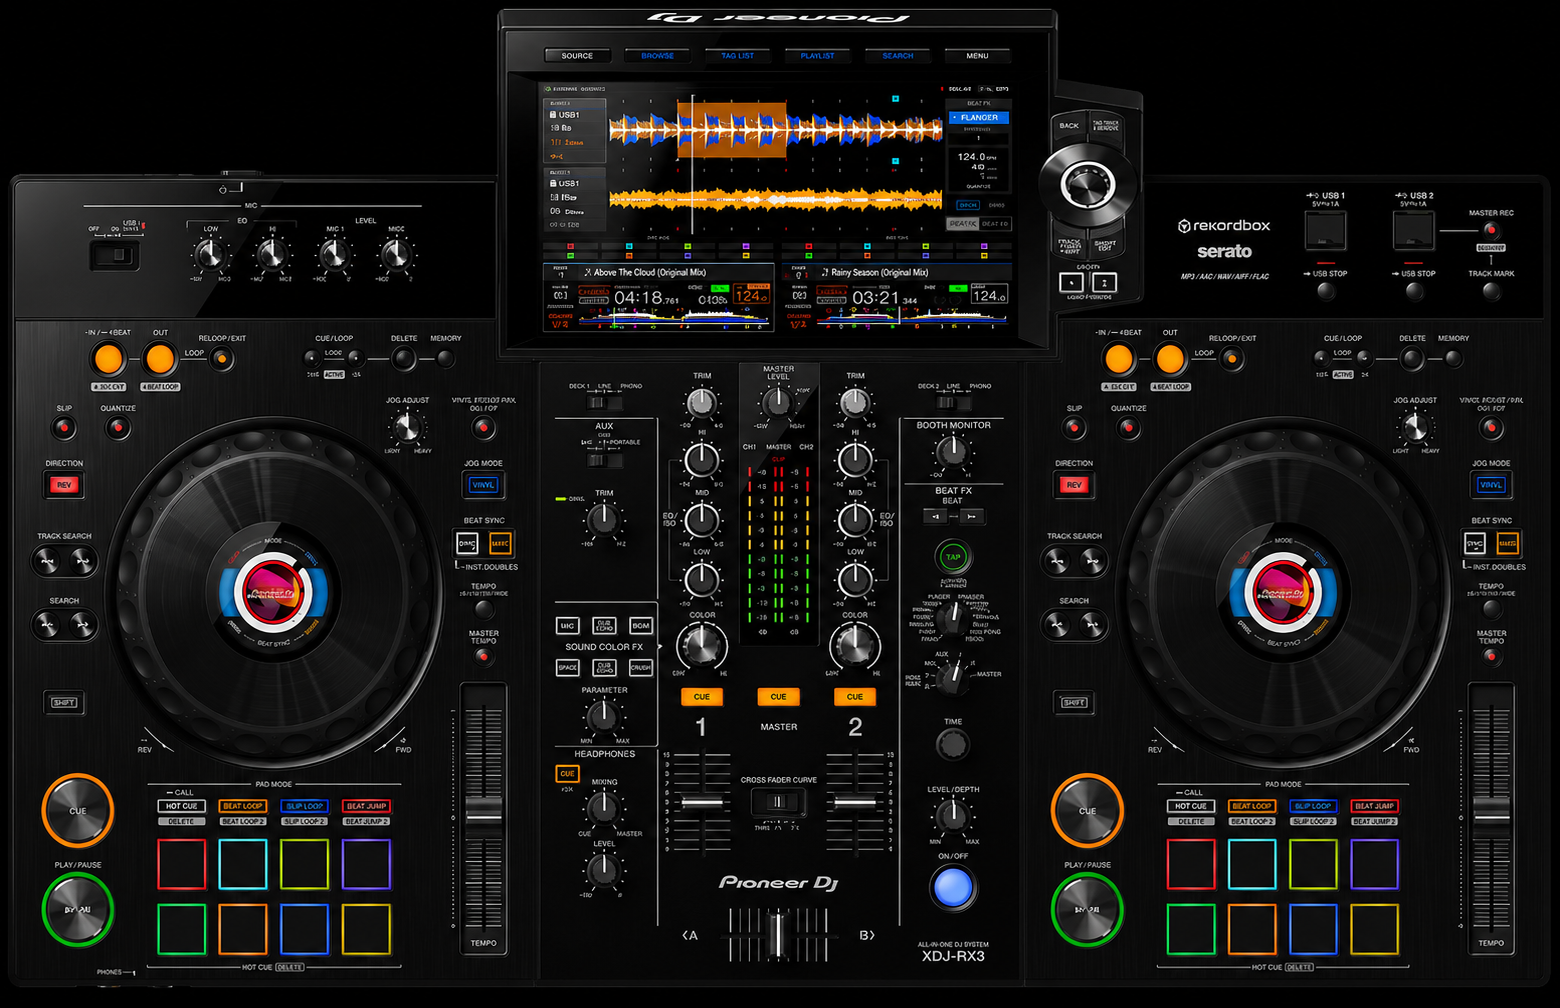The image size is (1560, 1008).
Task: Stop the USB 1 device
Action: pos(1325,291)
